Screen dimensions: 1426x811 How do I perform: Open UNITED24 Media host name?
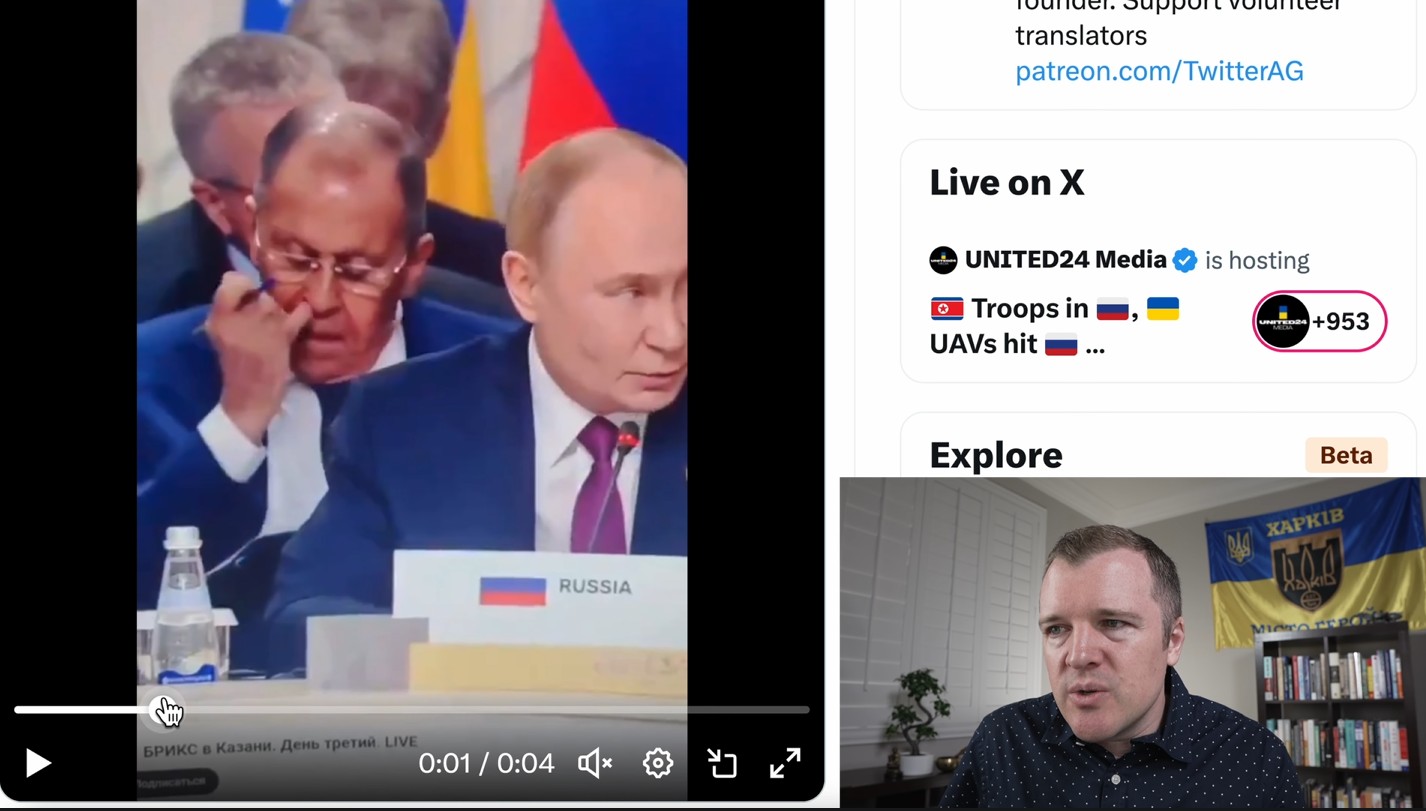[x=1065, y=260]
